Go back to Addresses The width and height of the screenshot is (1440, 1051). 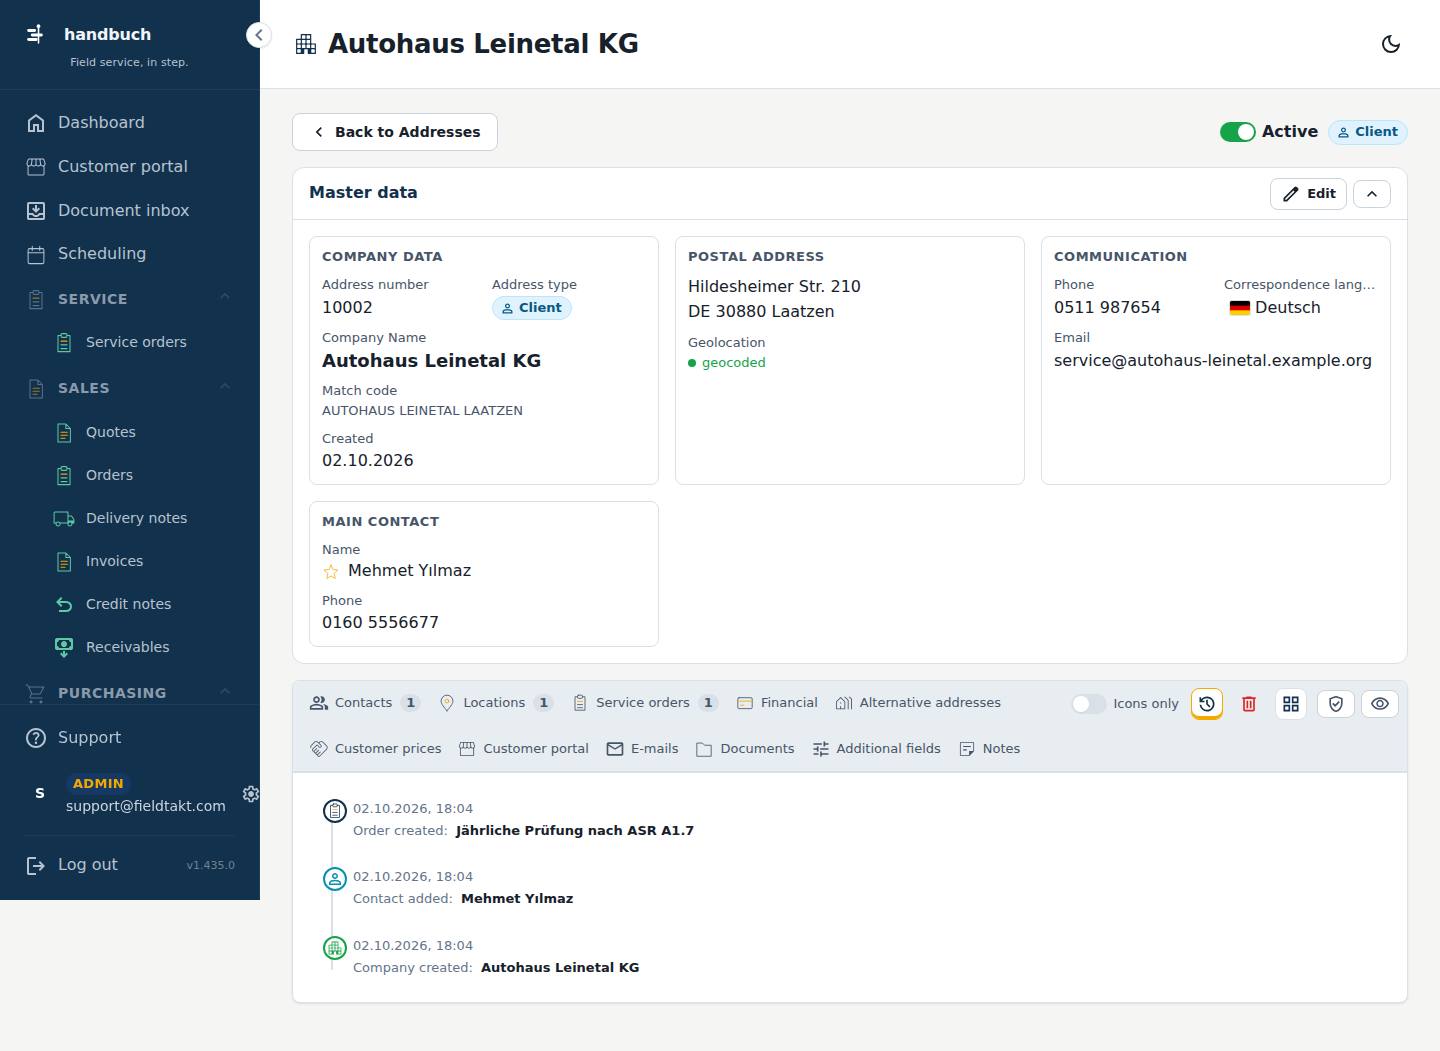click(x=395, y=132)
